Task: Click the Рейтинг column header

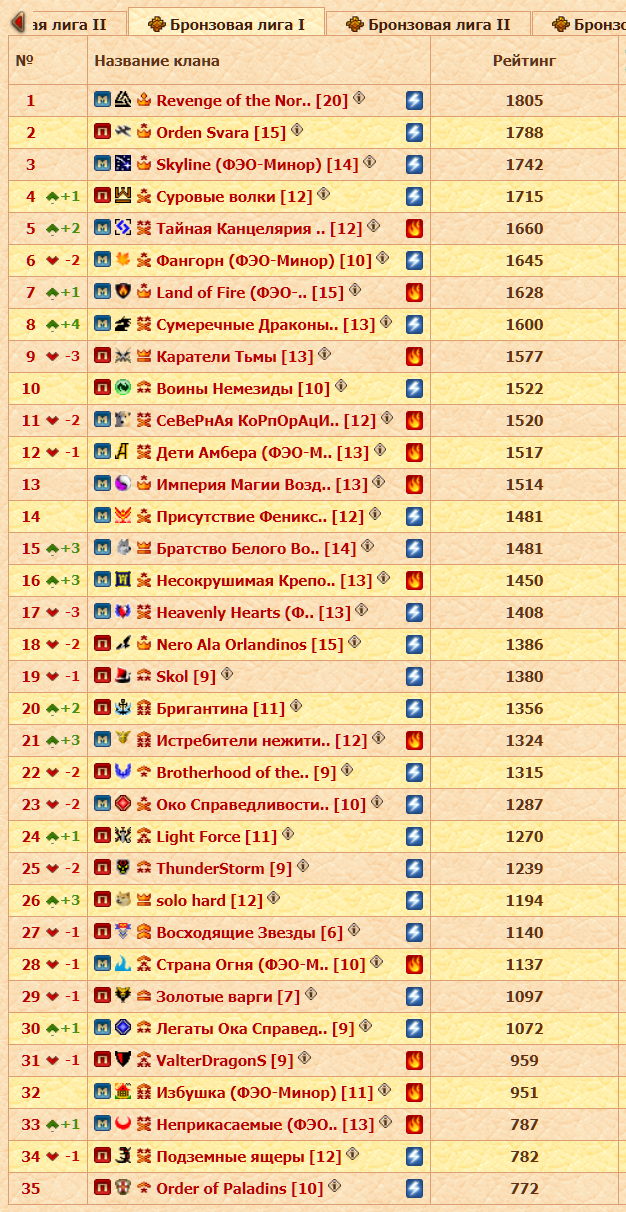Action: click(524, 62)
